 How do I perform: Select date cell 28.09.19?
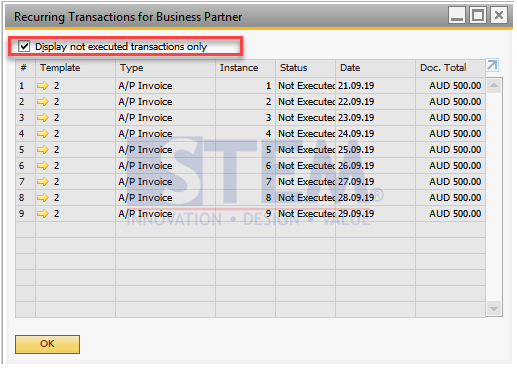tap(375, 198)
